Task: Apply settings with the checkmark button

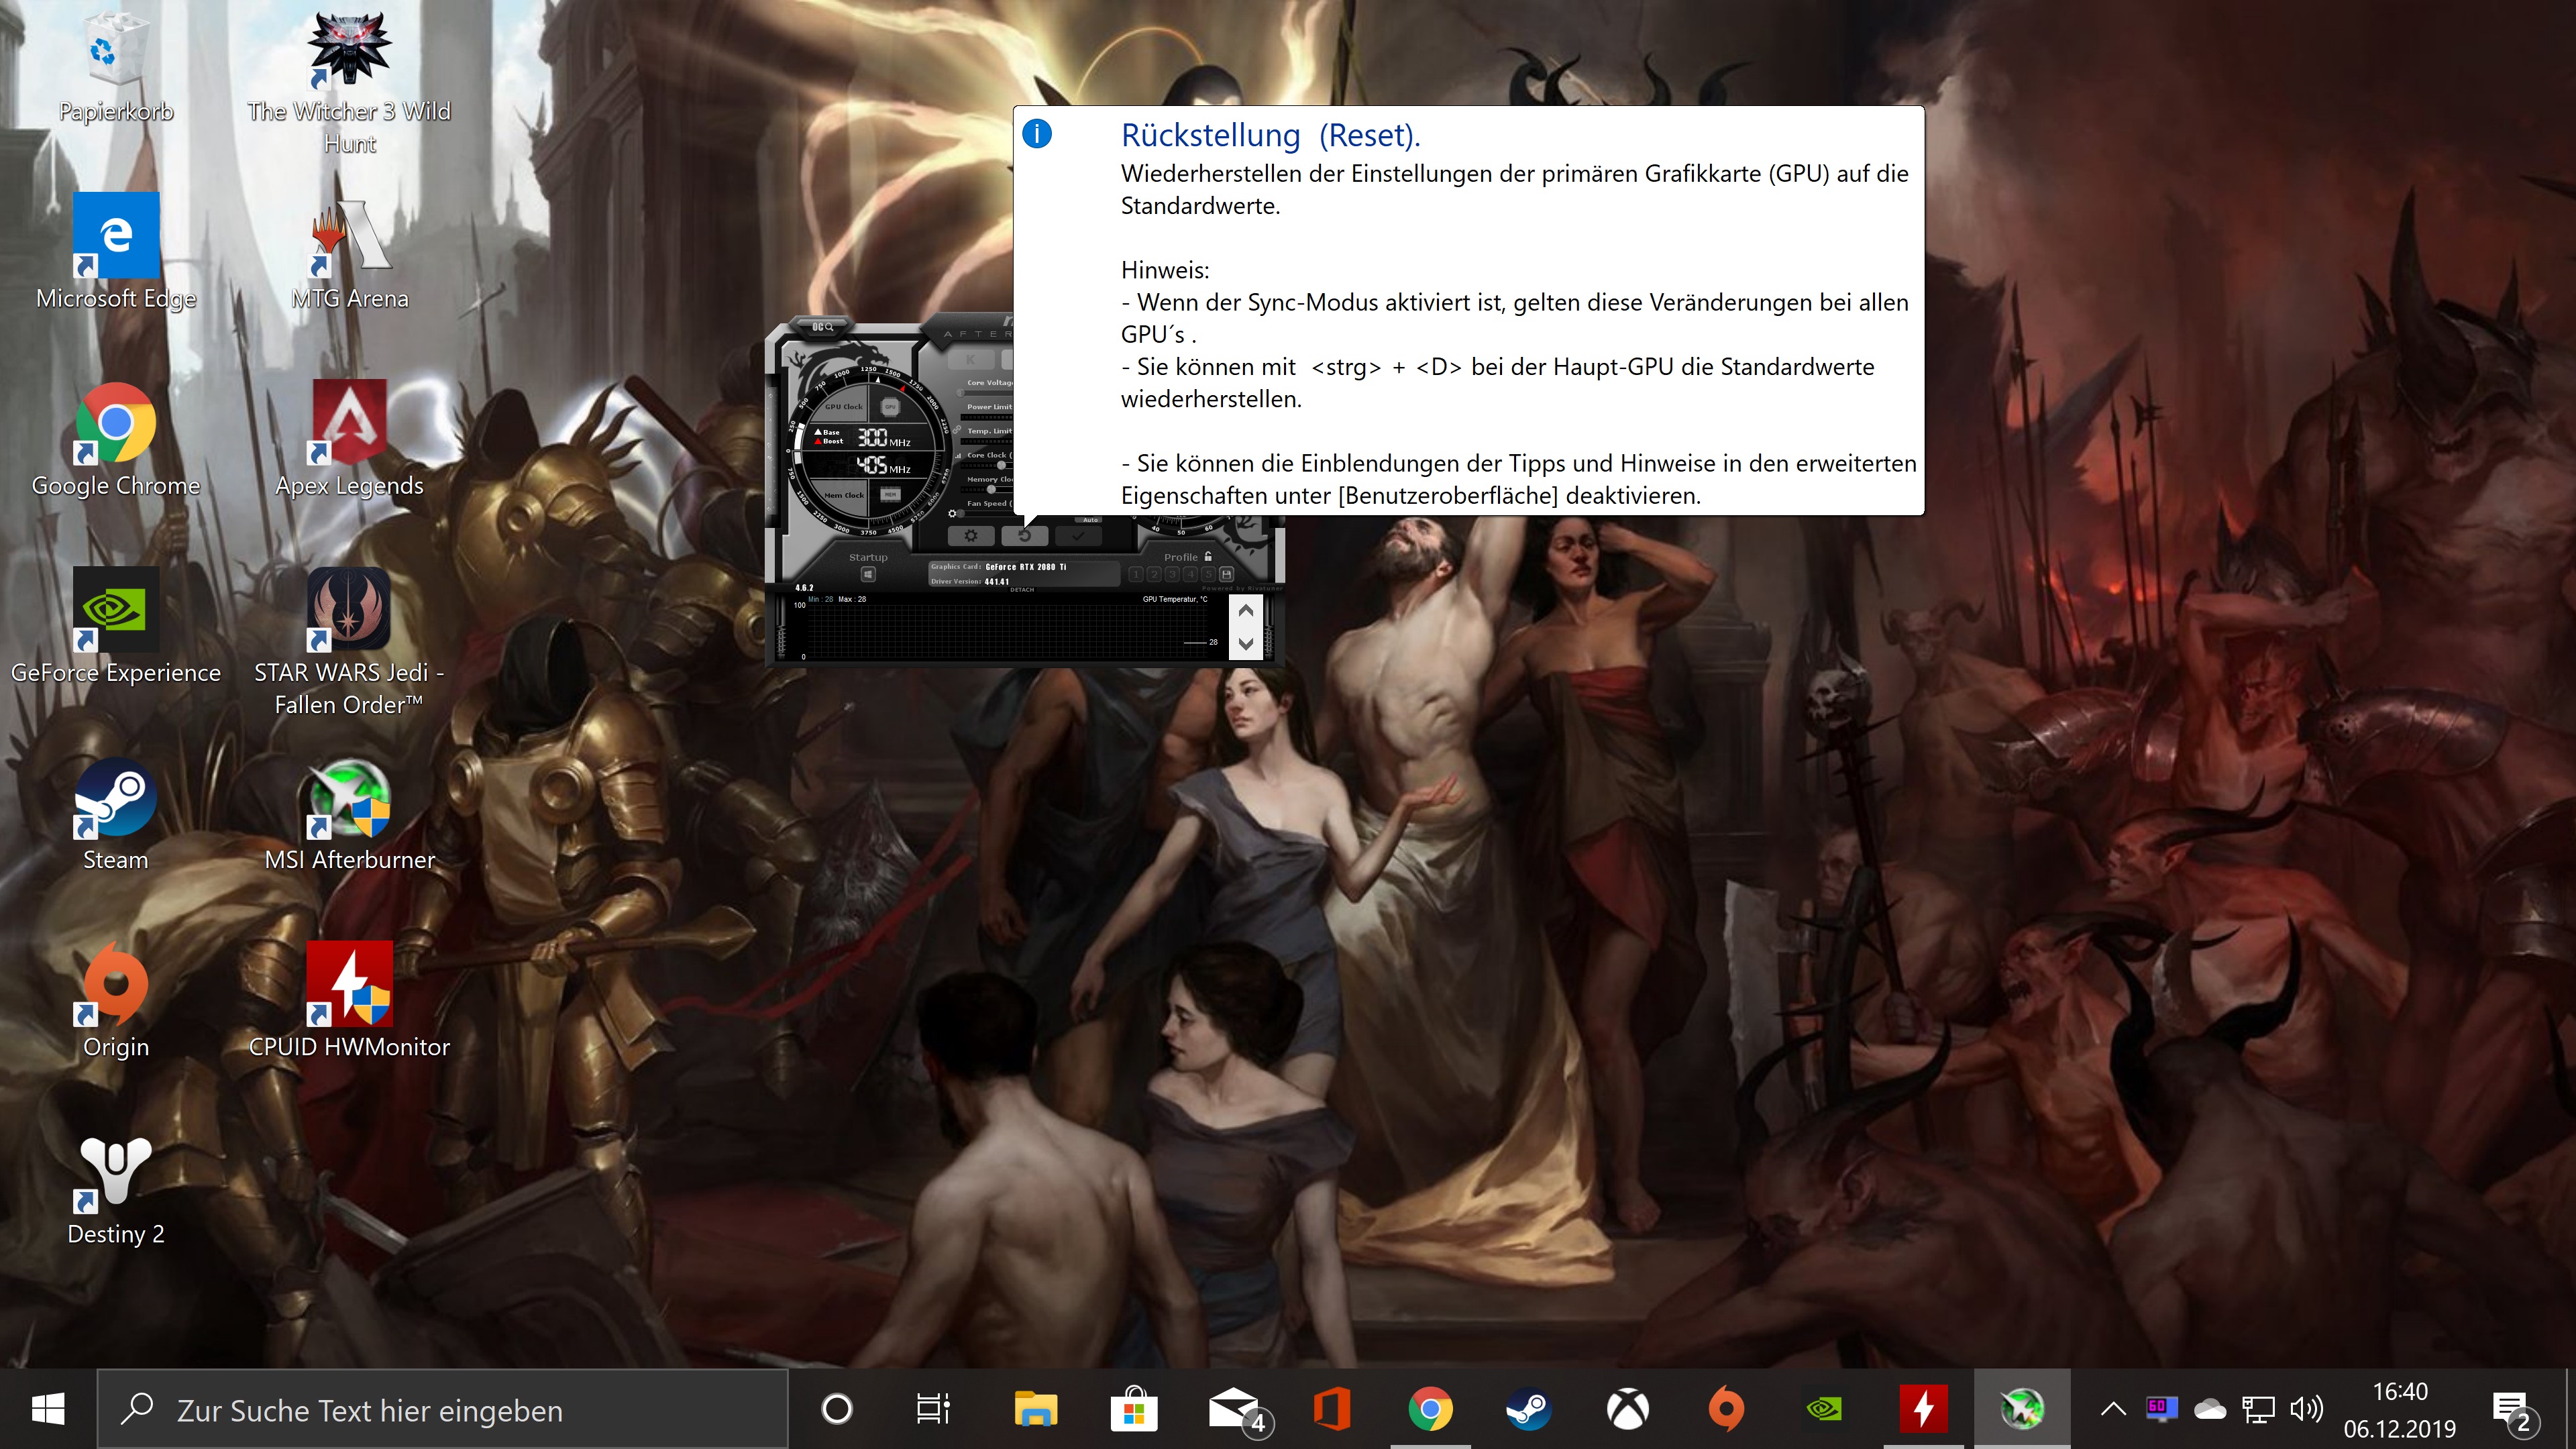Action: point(1078,536)
